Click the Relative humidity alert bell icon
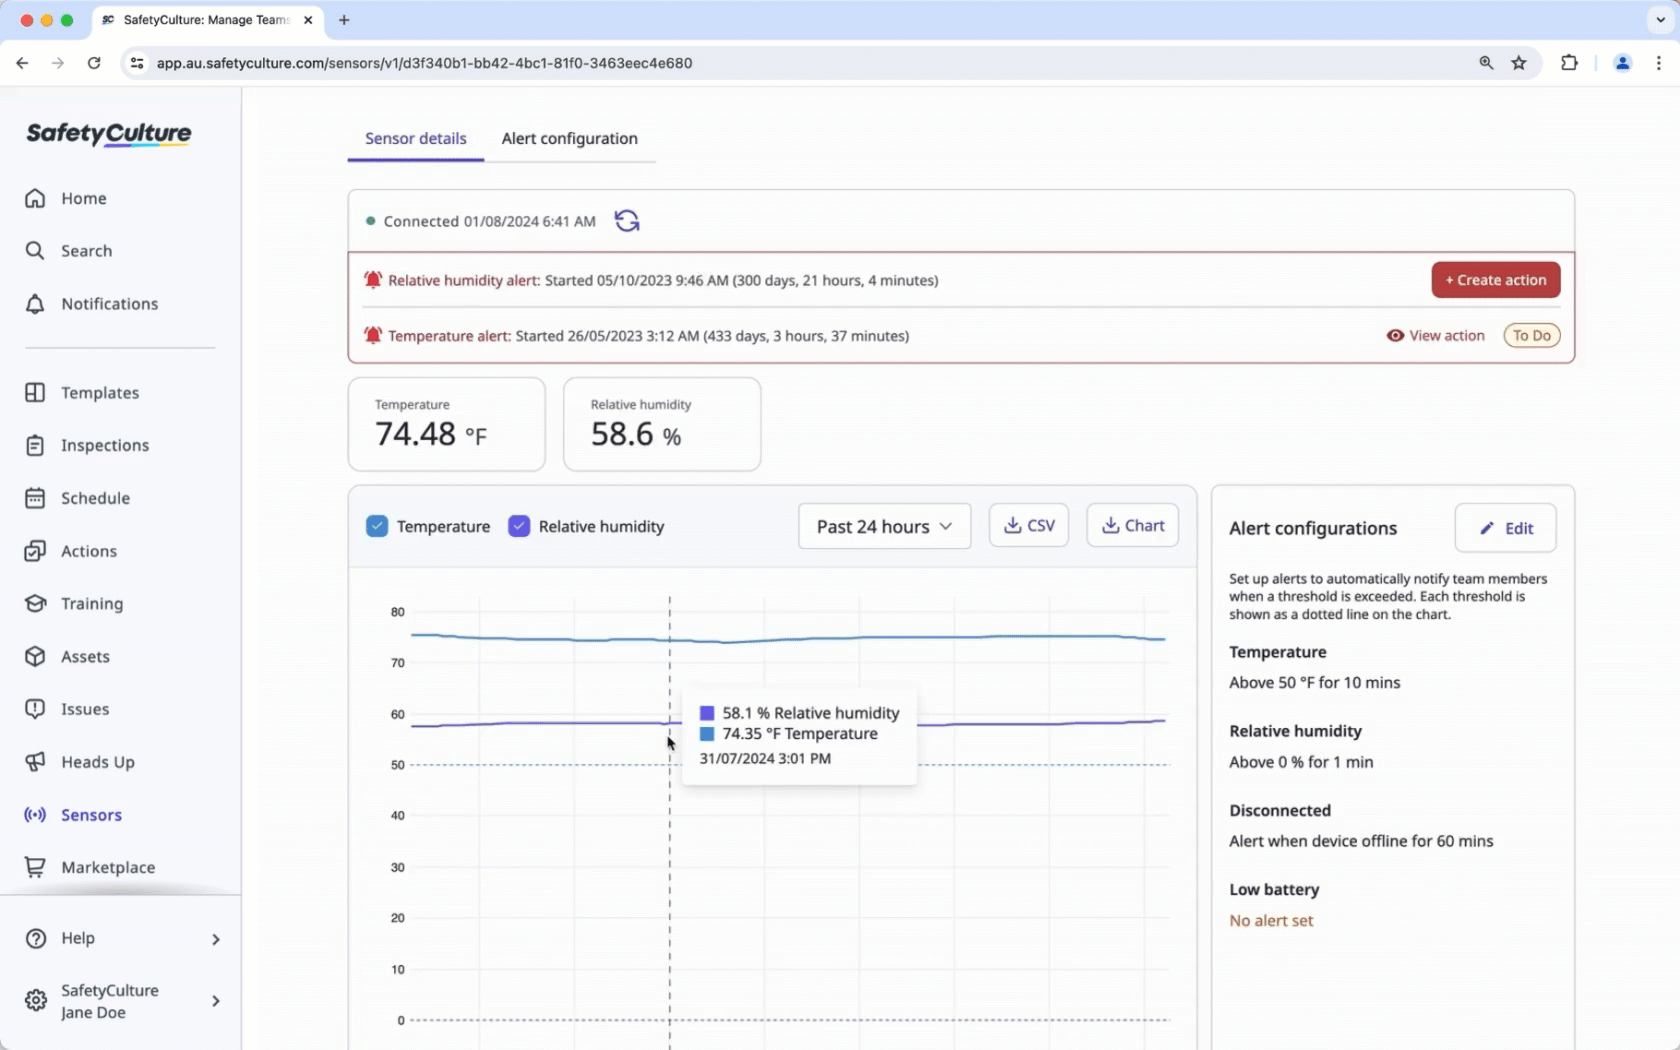 click(x=373, y=280)
